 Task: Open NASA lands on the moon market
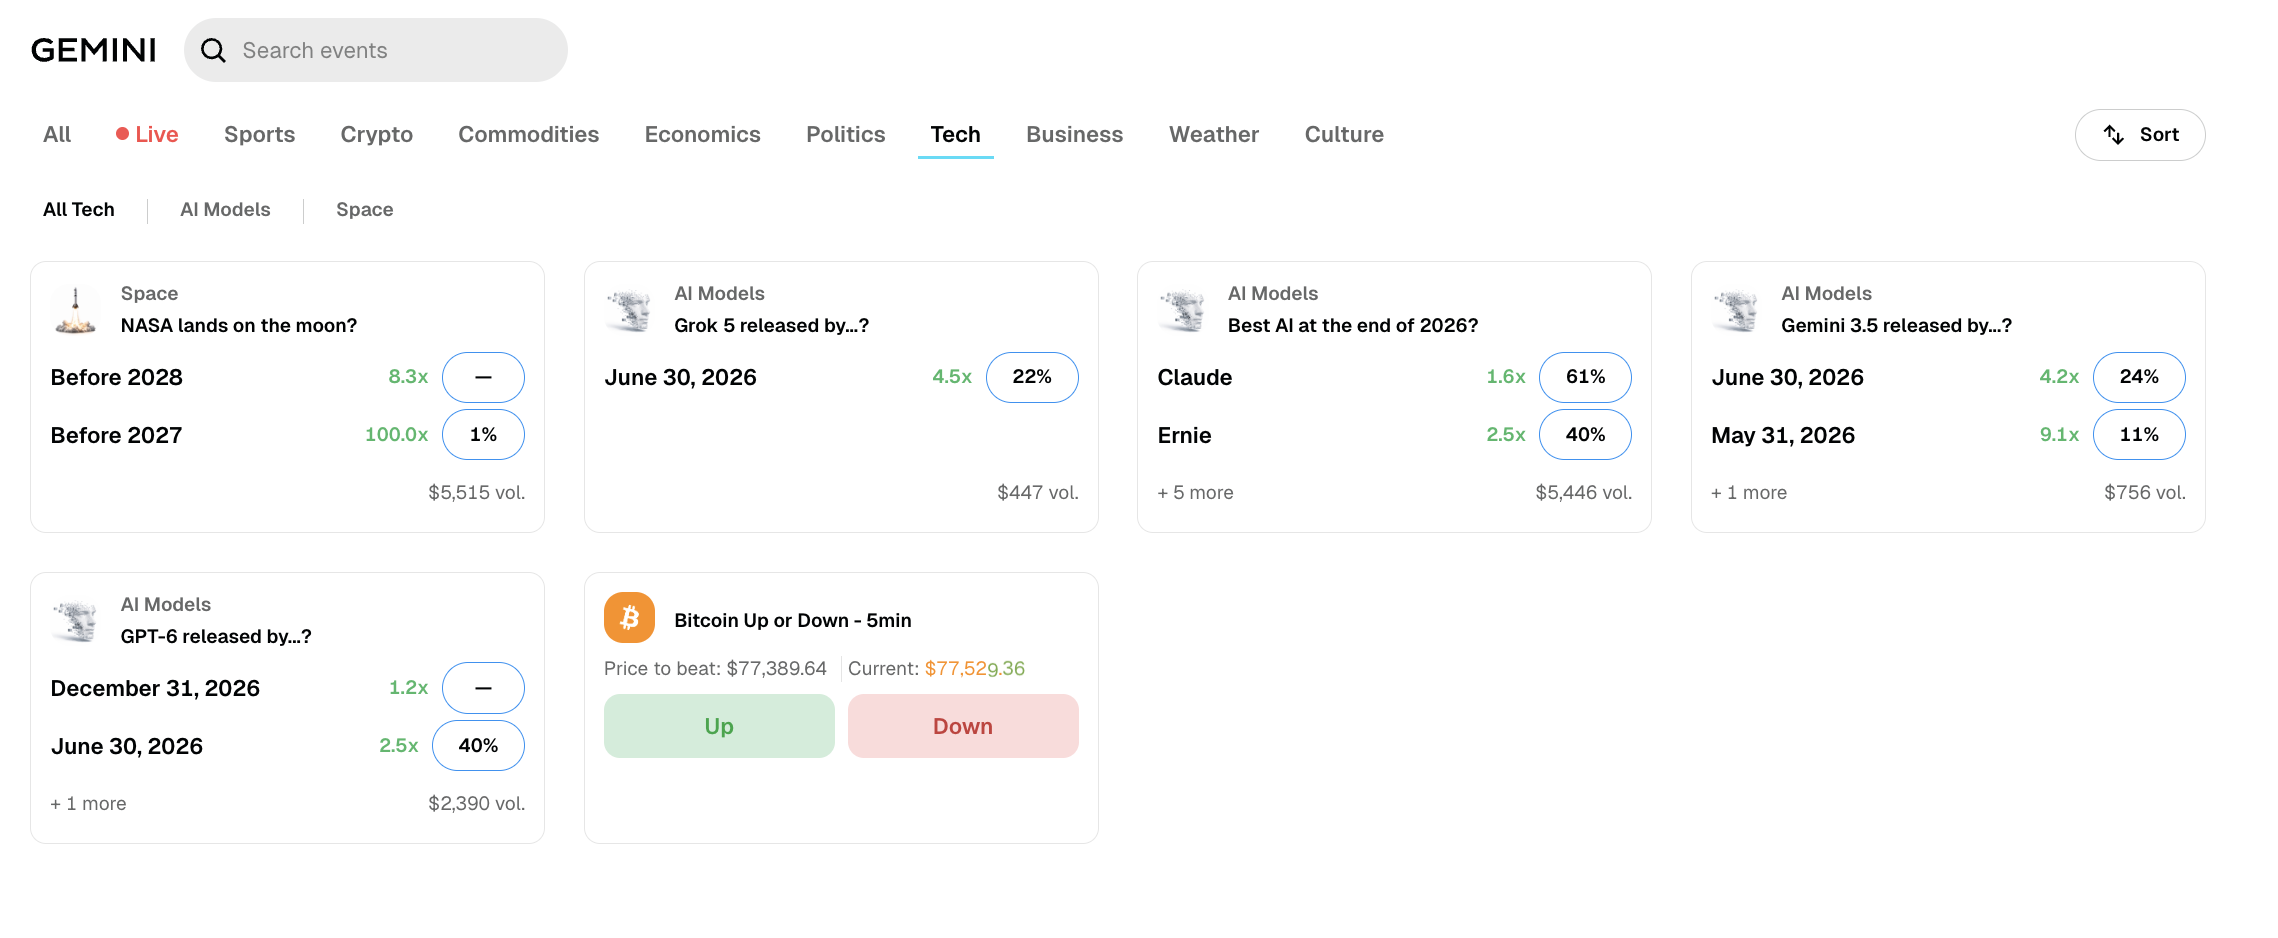(239, 326)
